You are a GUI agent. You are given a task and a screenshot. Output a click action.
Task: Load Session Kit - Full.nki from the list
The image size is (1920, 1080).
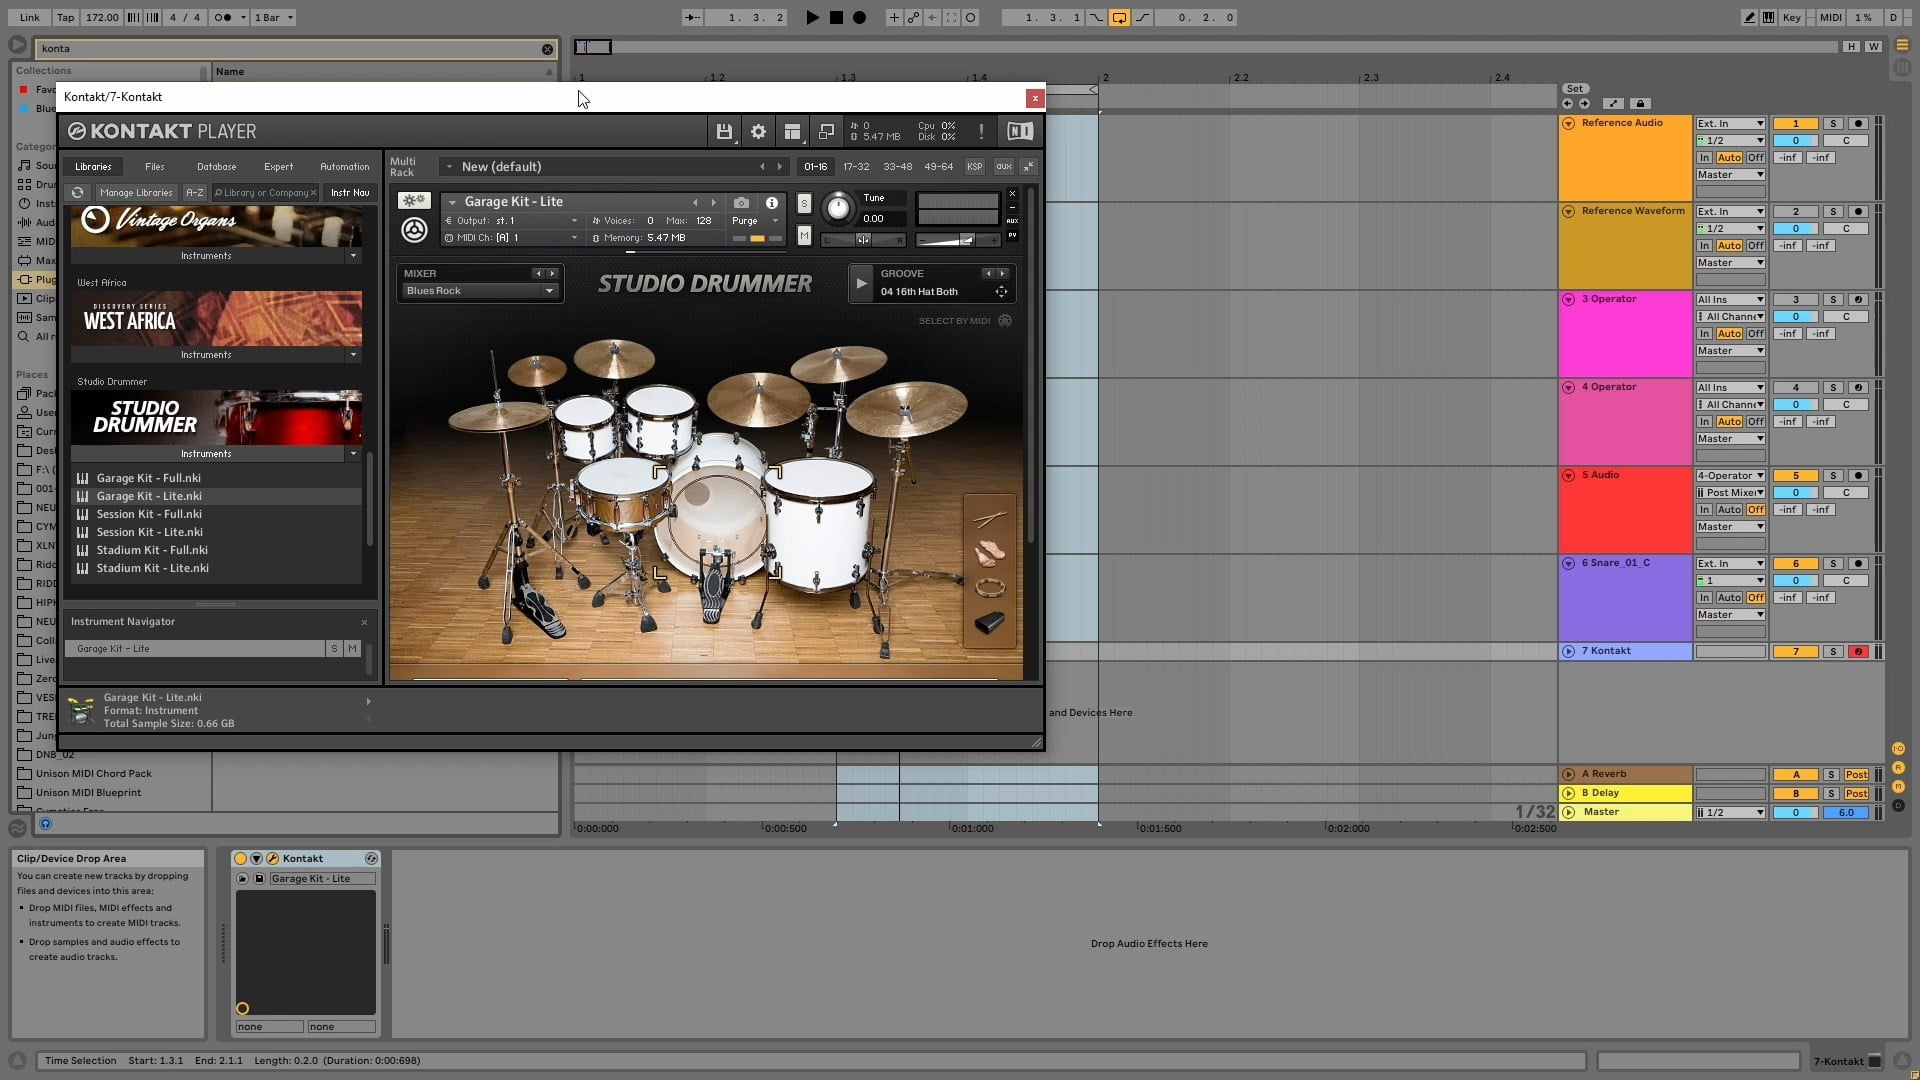coord(150,514)
